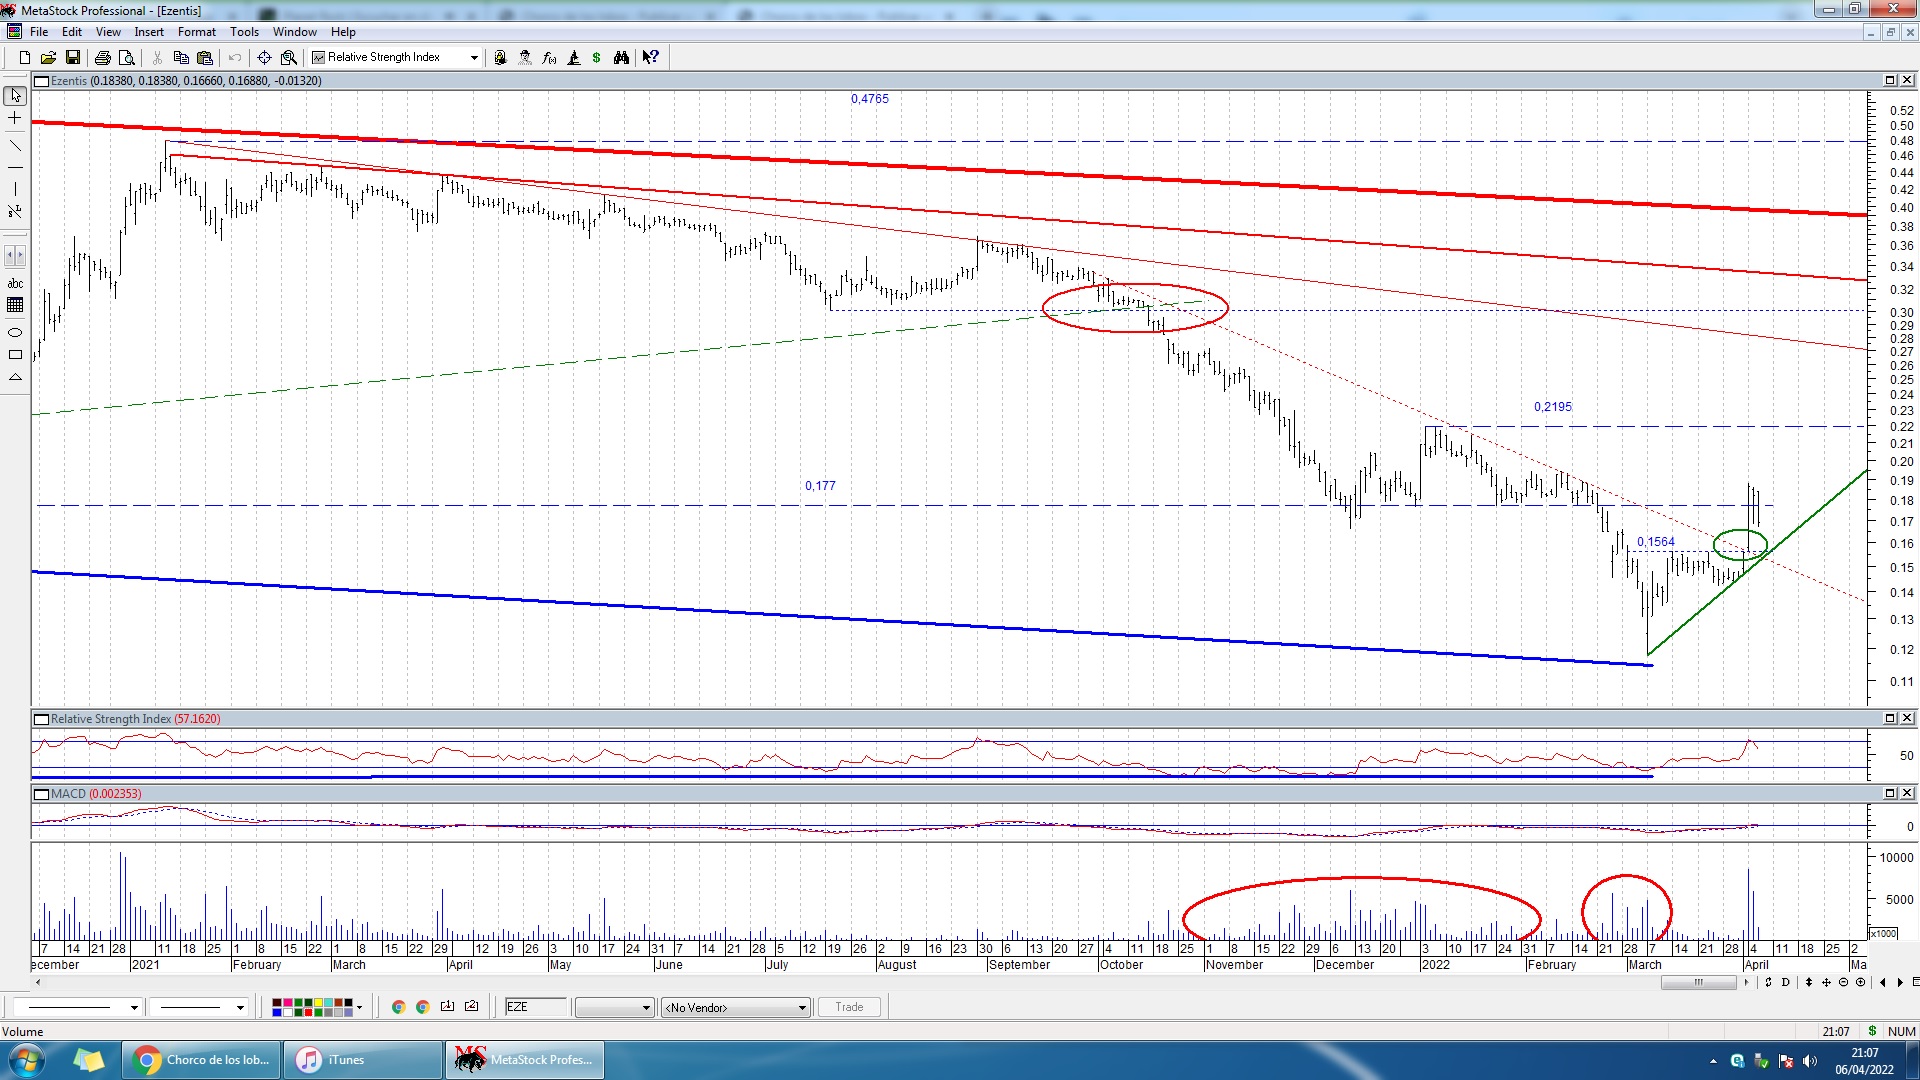Expand the color palette dropdown arrow
This screenshot has height=1080, width=1920.
360,1007
